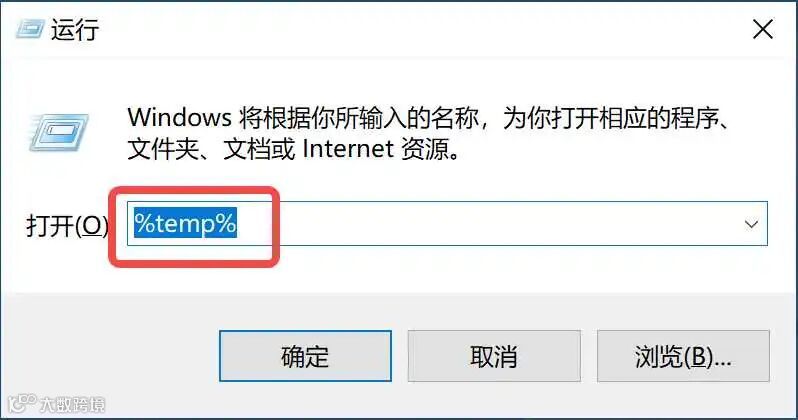Click the large Run program icon
The height and width of the screenshot is (420, 798).
59,132
